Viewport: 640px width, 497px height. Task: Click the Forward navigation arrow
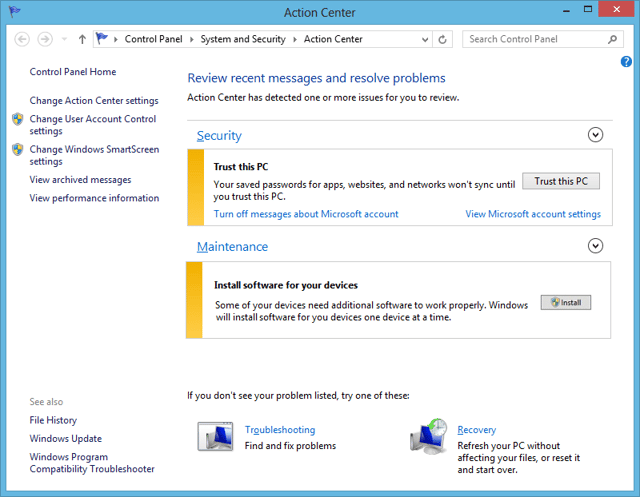coord(45,39)
